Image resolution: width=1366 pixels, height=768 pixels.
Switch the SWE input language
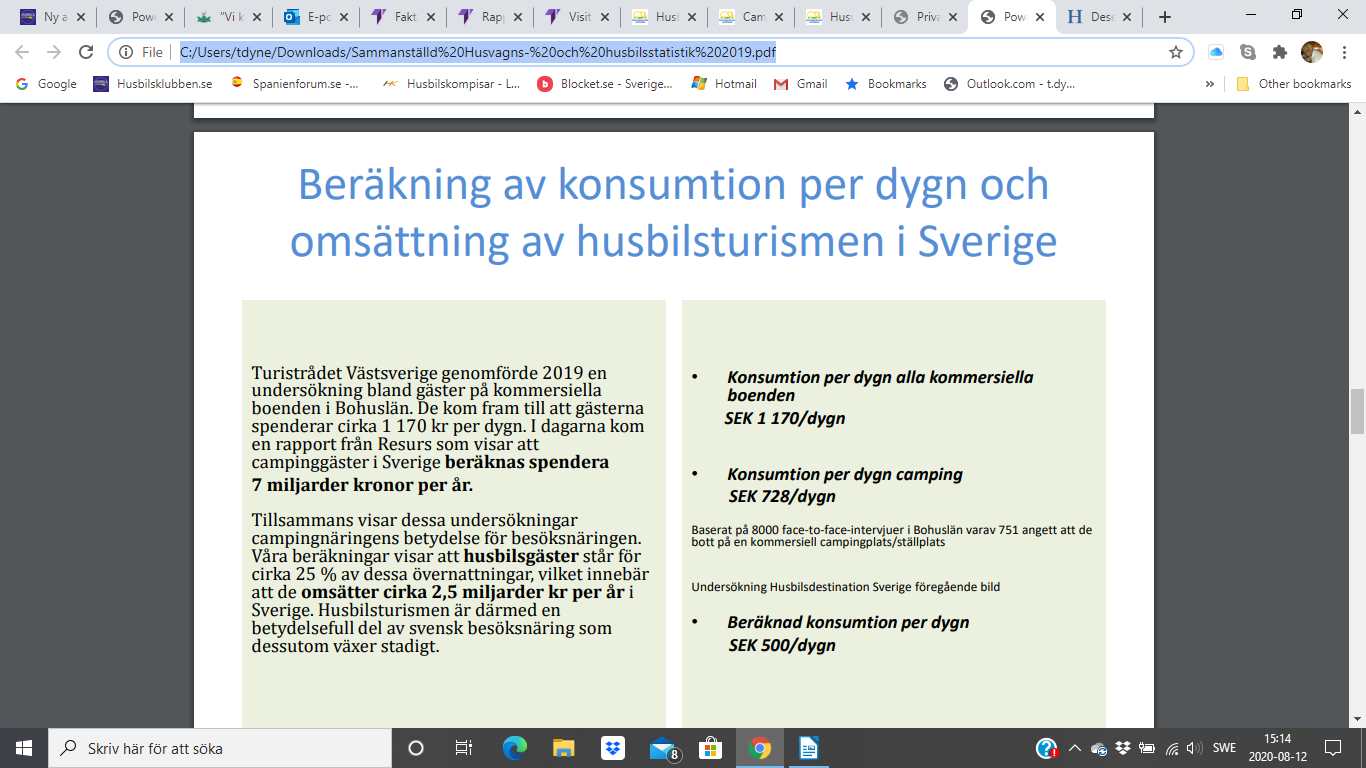[x=1225, y=747]
